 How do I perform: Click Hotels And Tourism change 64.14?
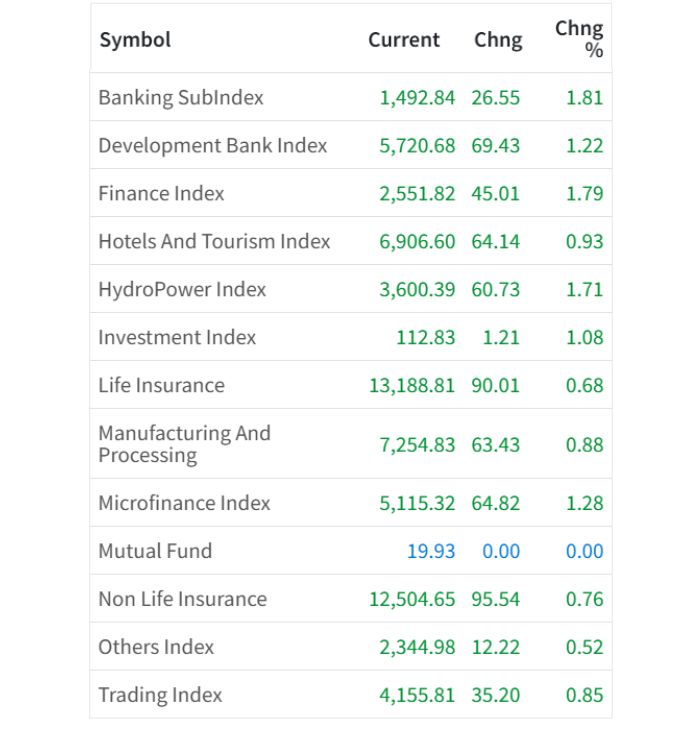(496, 242)
